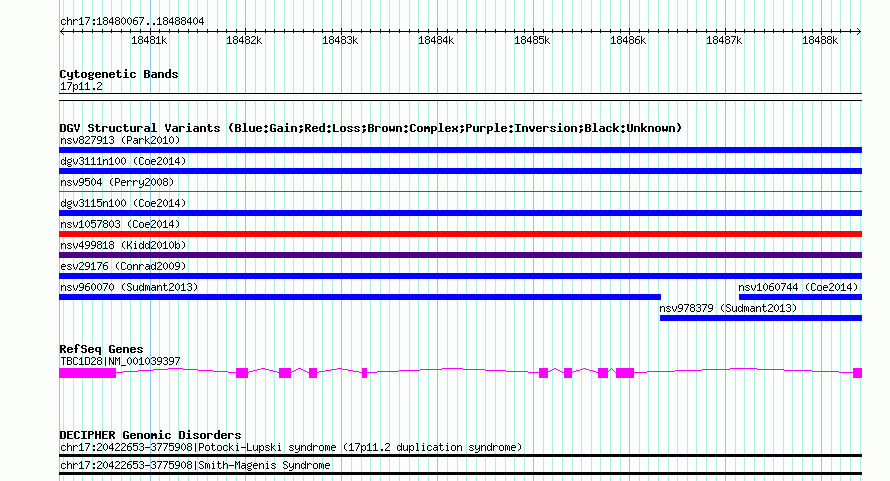890x481 pixels.
Task: Click the short blue bar under nsv1060744
Action: [x=800, y=297]
